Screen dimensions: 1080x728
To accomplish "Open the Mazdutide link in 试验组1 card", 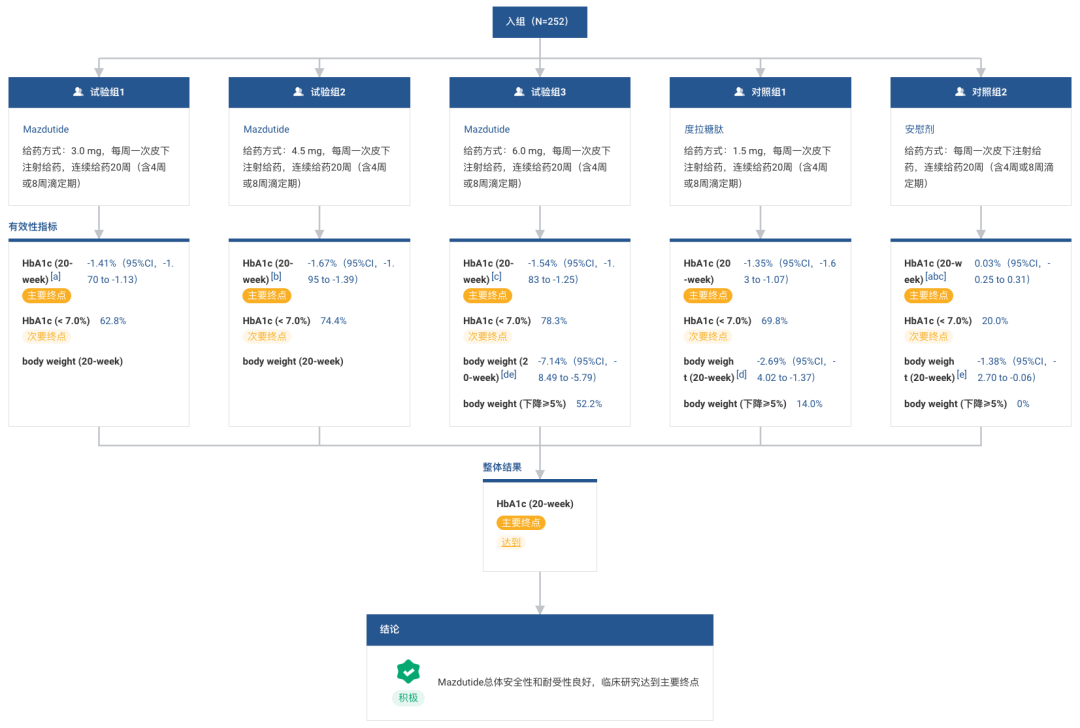I will [45, 129].
